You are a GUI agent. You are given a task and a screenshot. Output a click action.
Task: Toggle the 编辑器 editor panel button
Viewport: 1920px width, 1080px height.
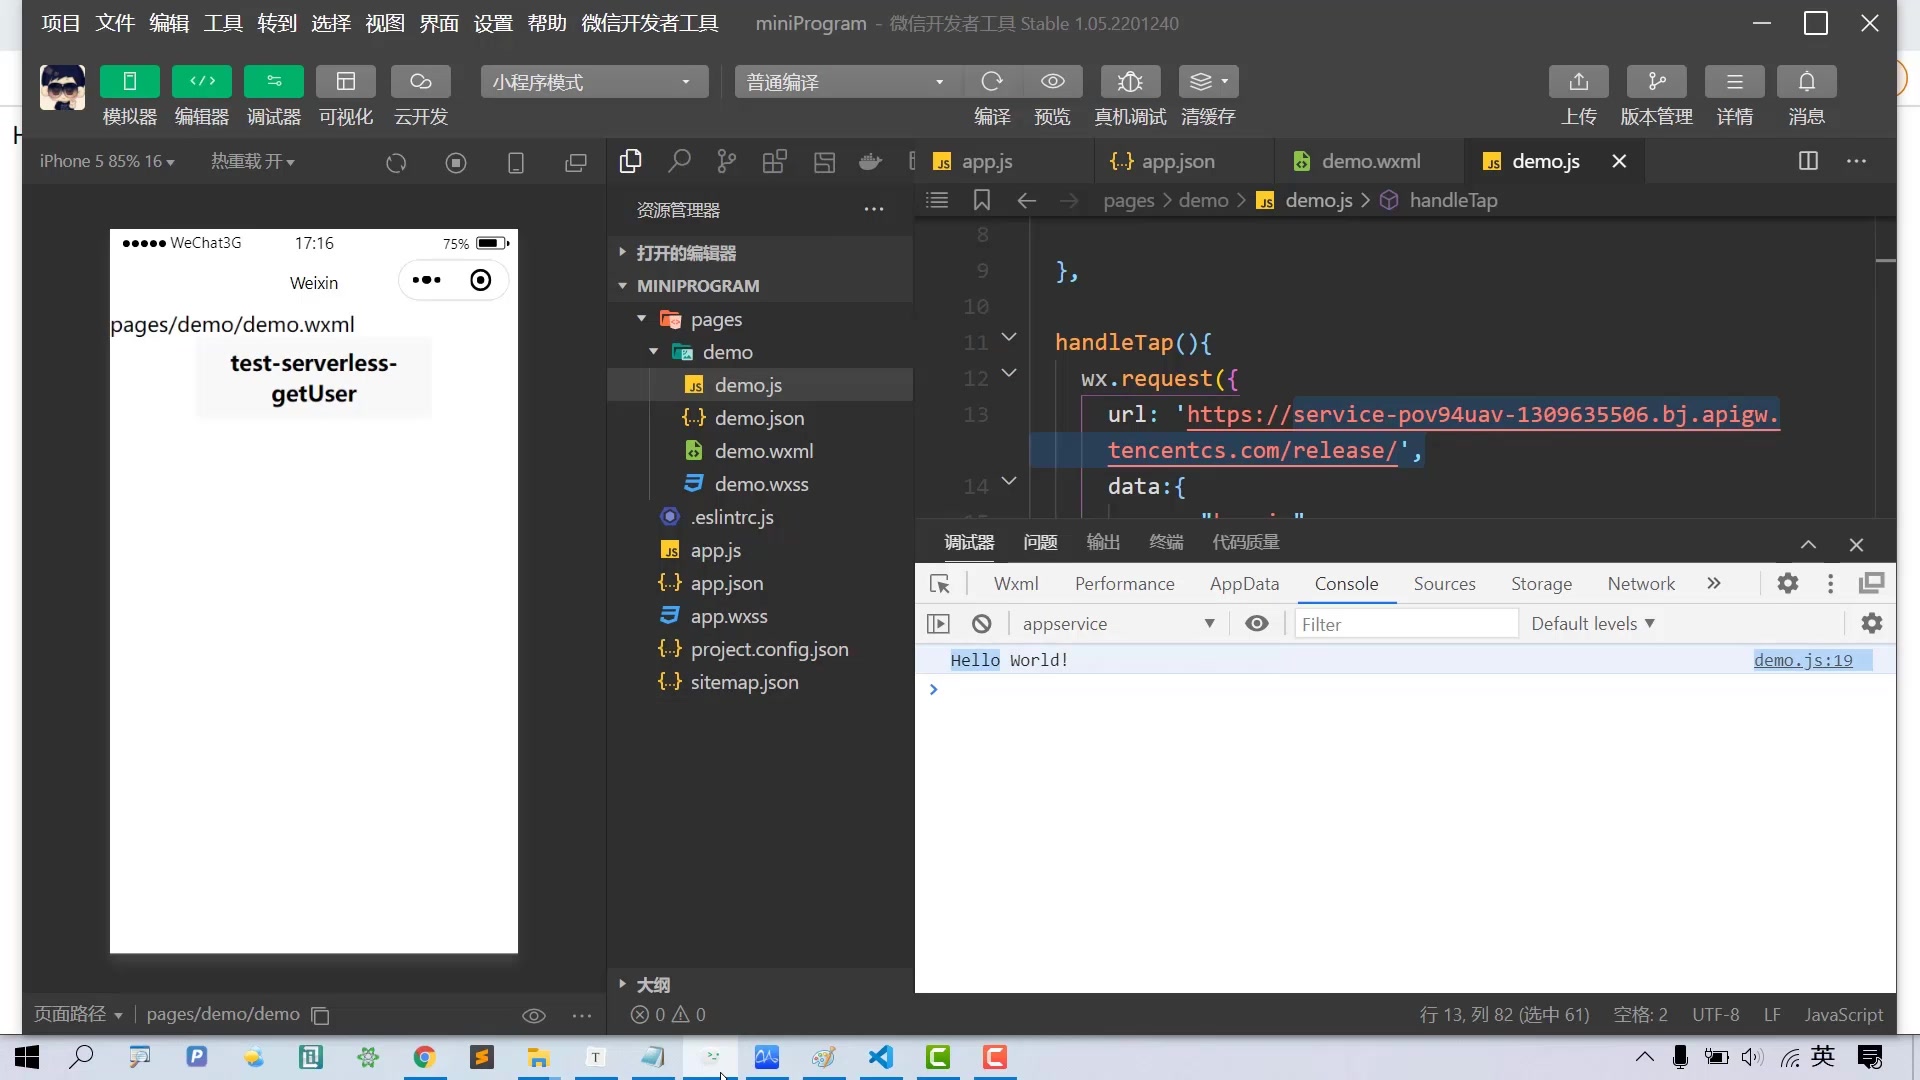(x=202, y=81)
